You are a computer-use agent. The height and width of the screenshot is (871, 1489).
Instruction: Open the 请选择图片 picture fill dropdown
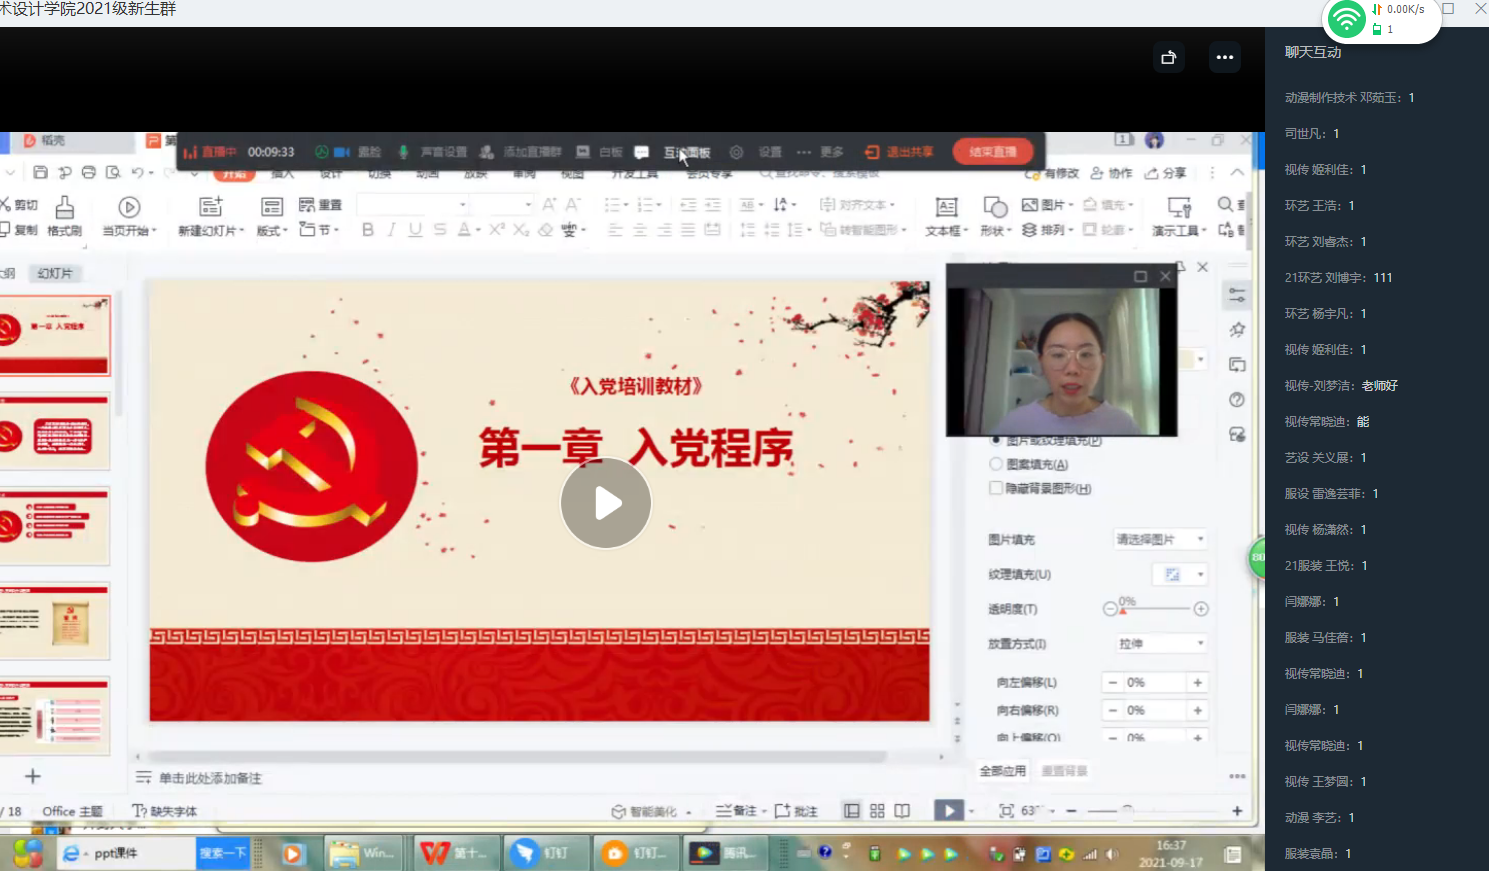[x=1160, y=539]
